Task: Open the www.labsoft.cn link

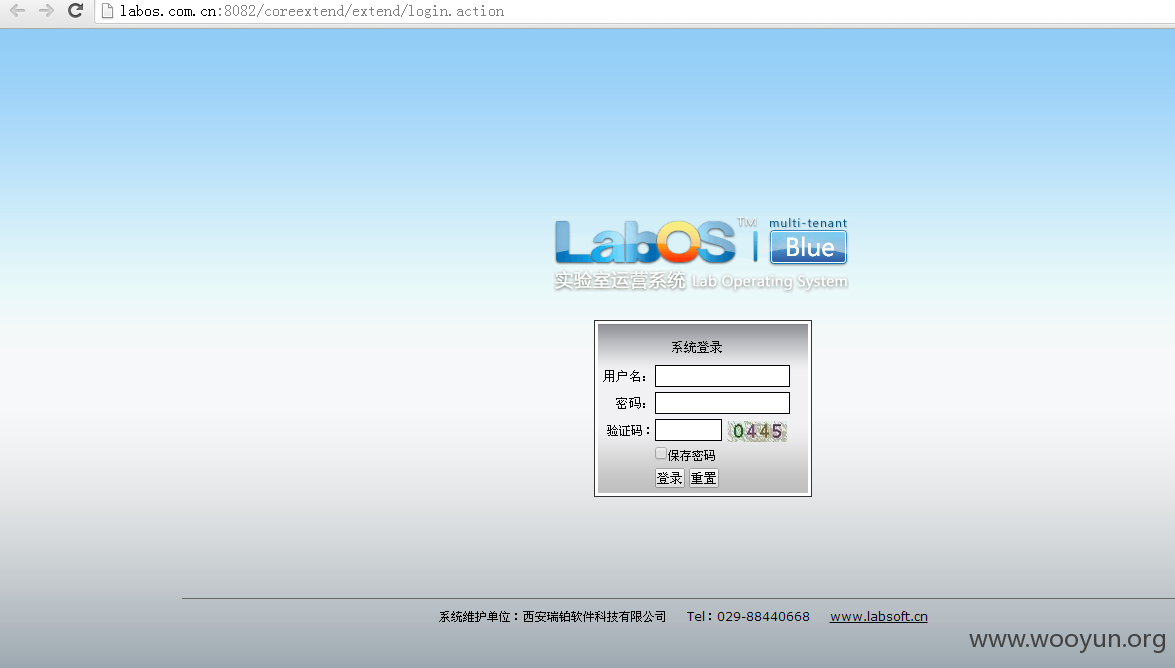Action: [x=878, y=616]
